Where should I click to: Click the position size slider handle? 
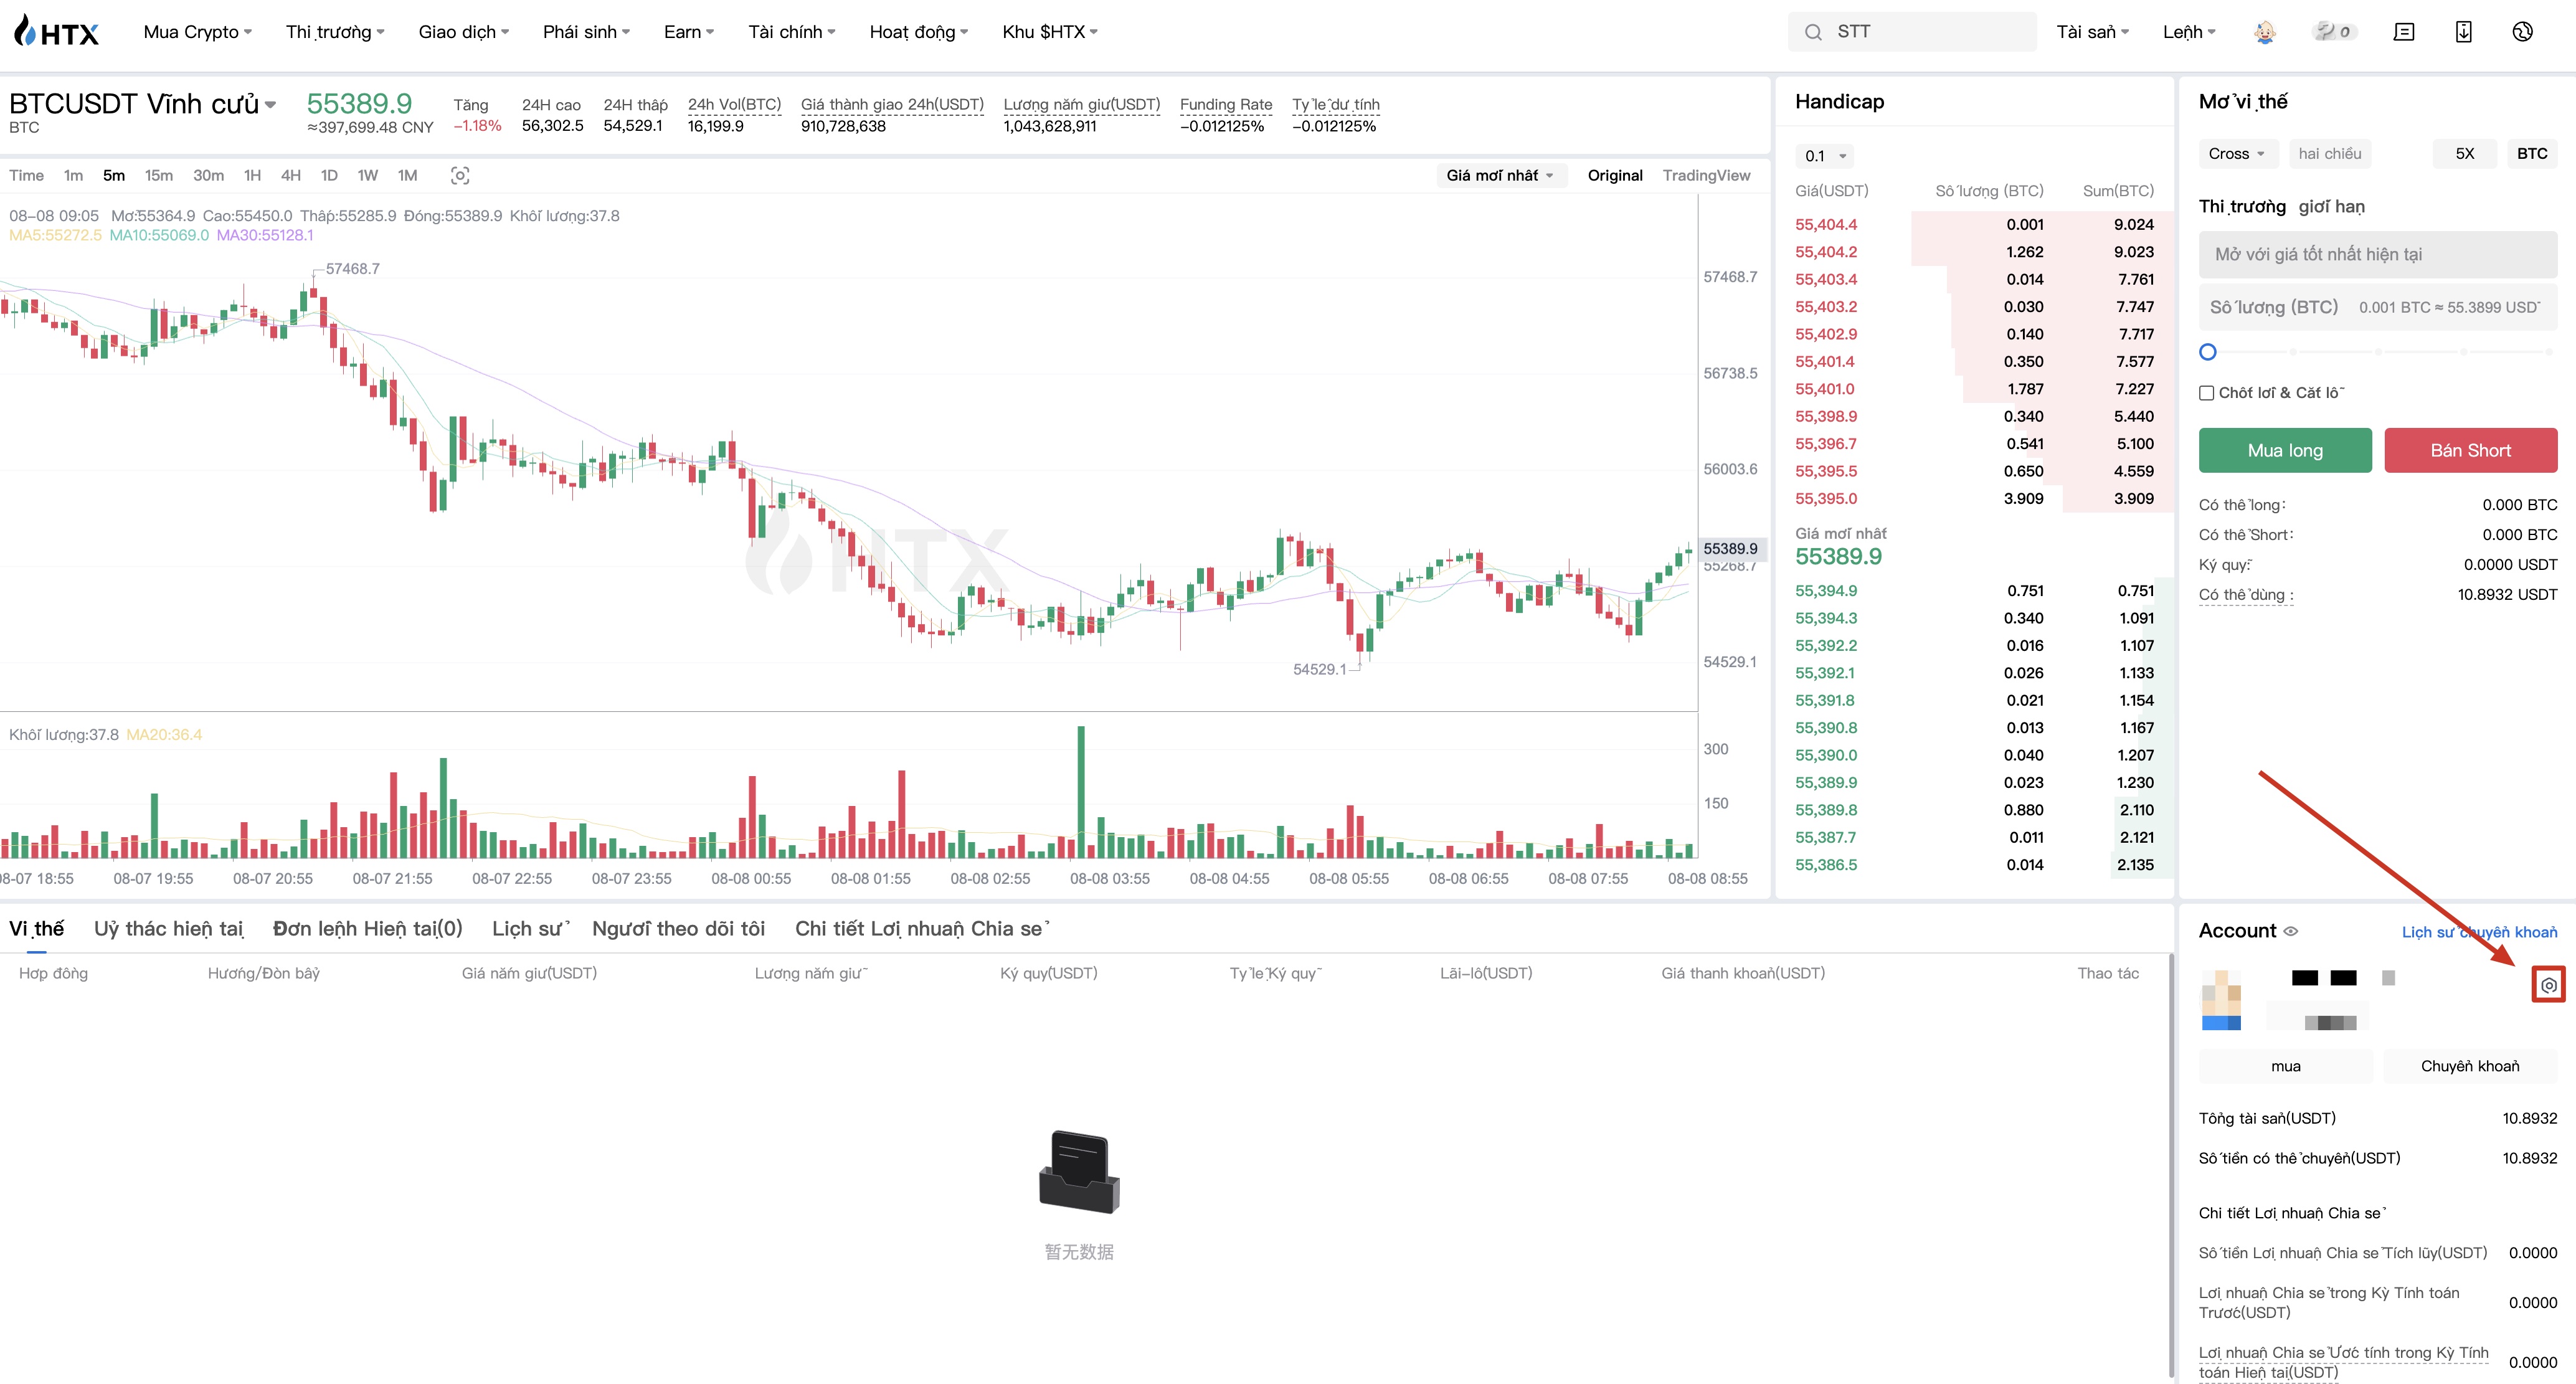tap(2208, 352)
